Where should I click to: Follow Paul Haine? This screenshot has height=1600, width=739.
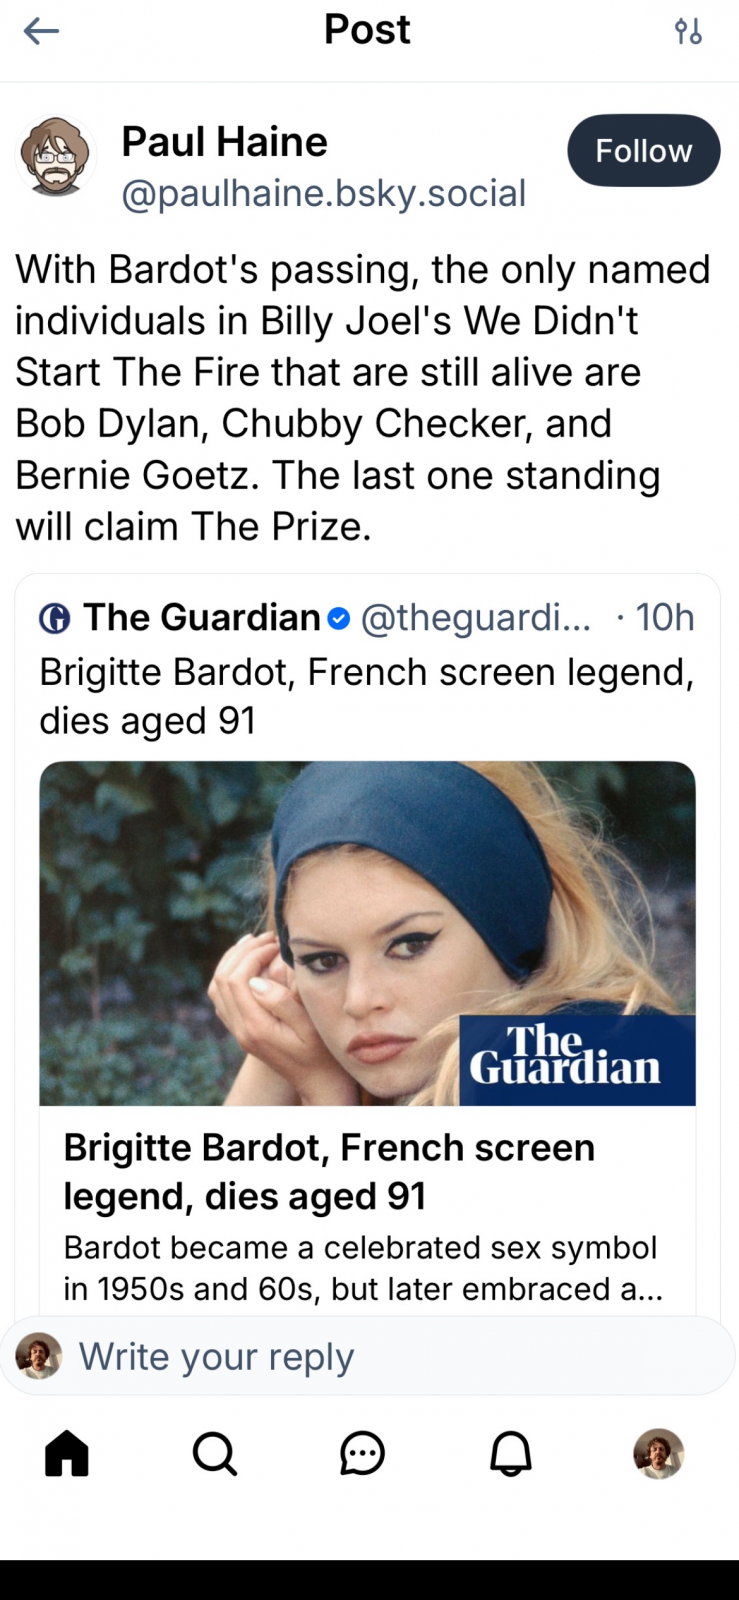coord(643,151)
